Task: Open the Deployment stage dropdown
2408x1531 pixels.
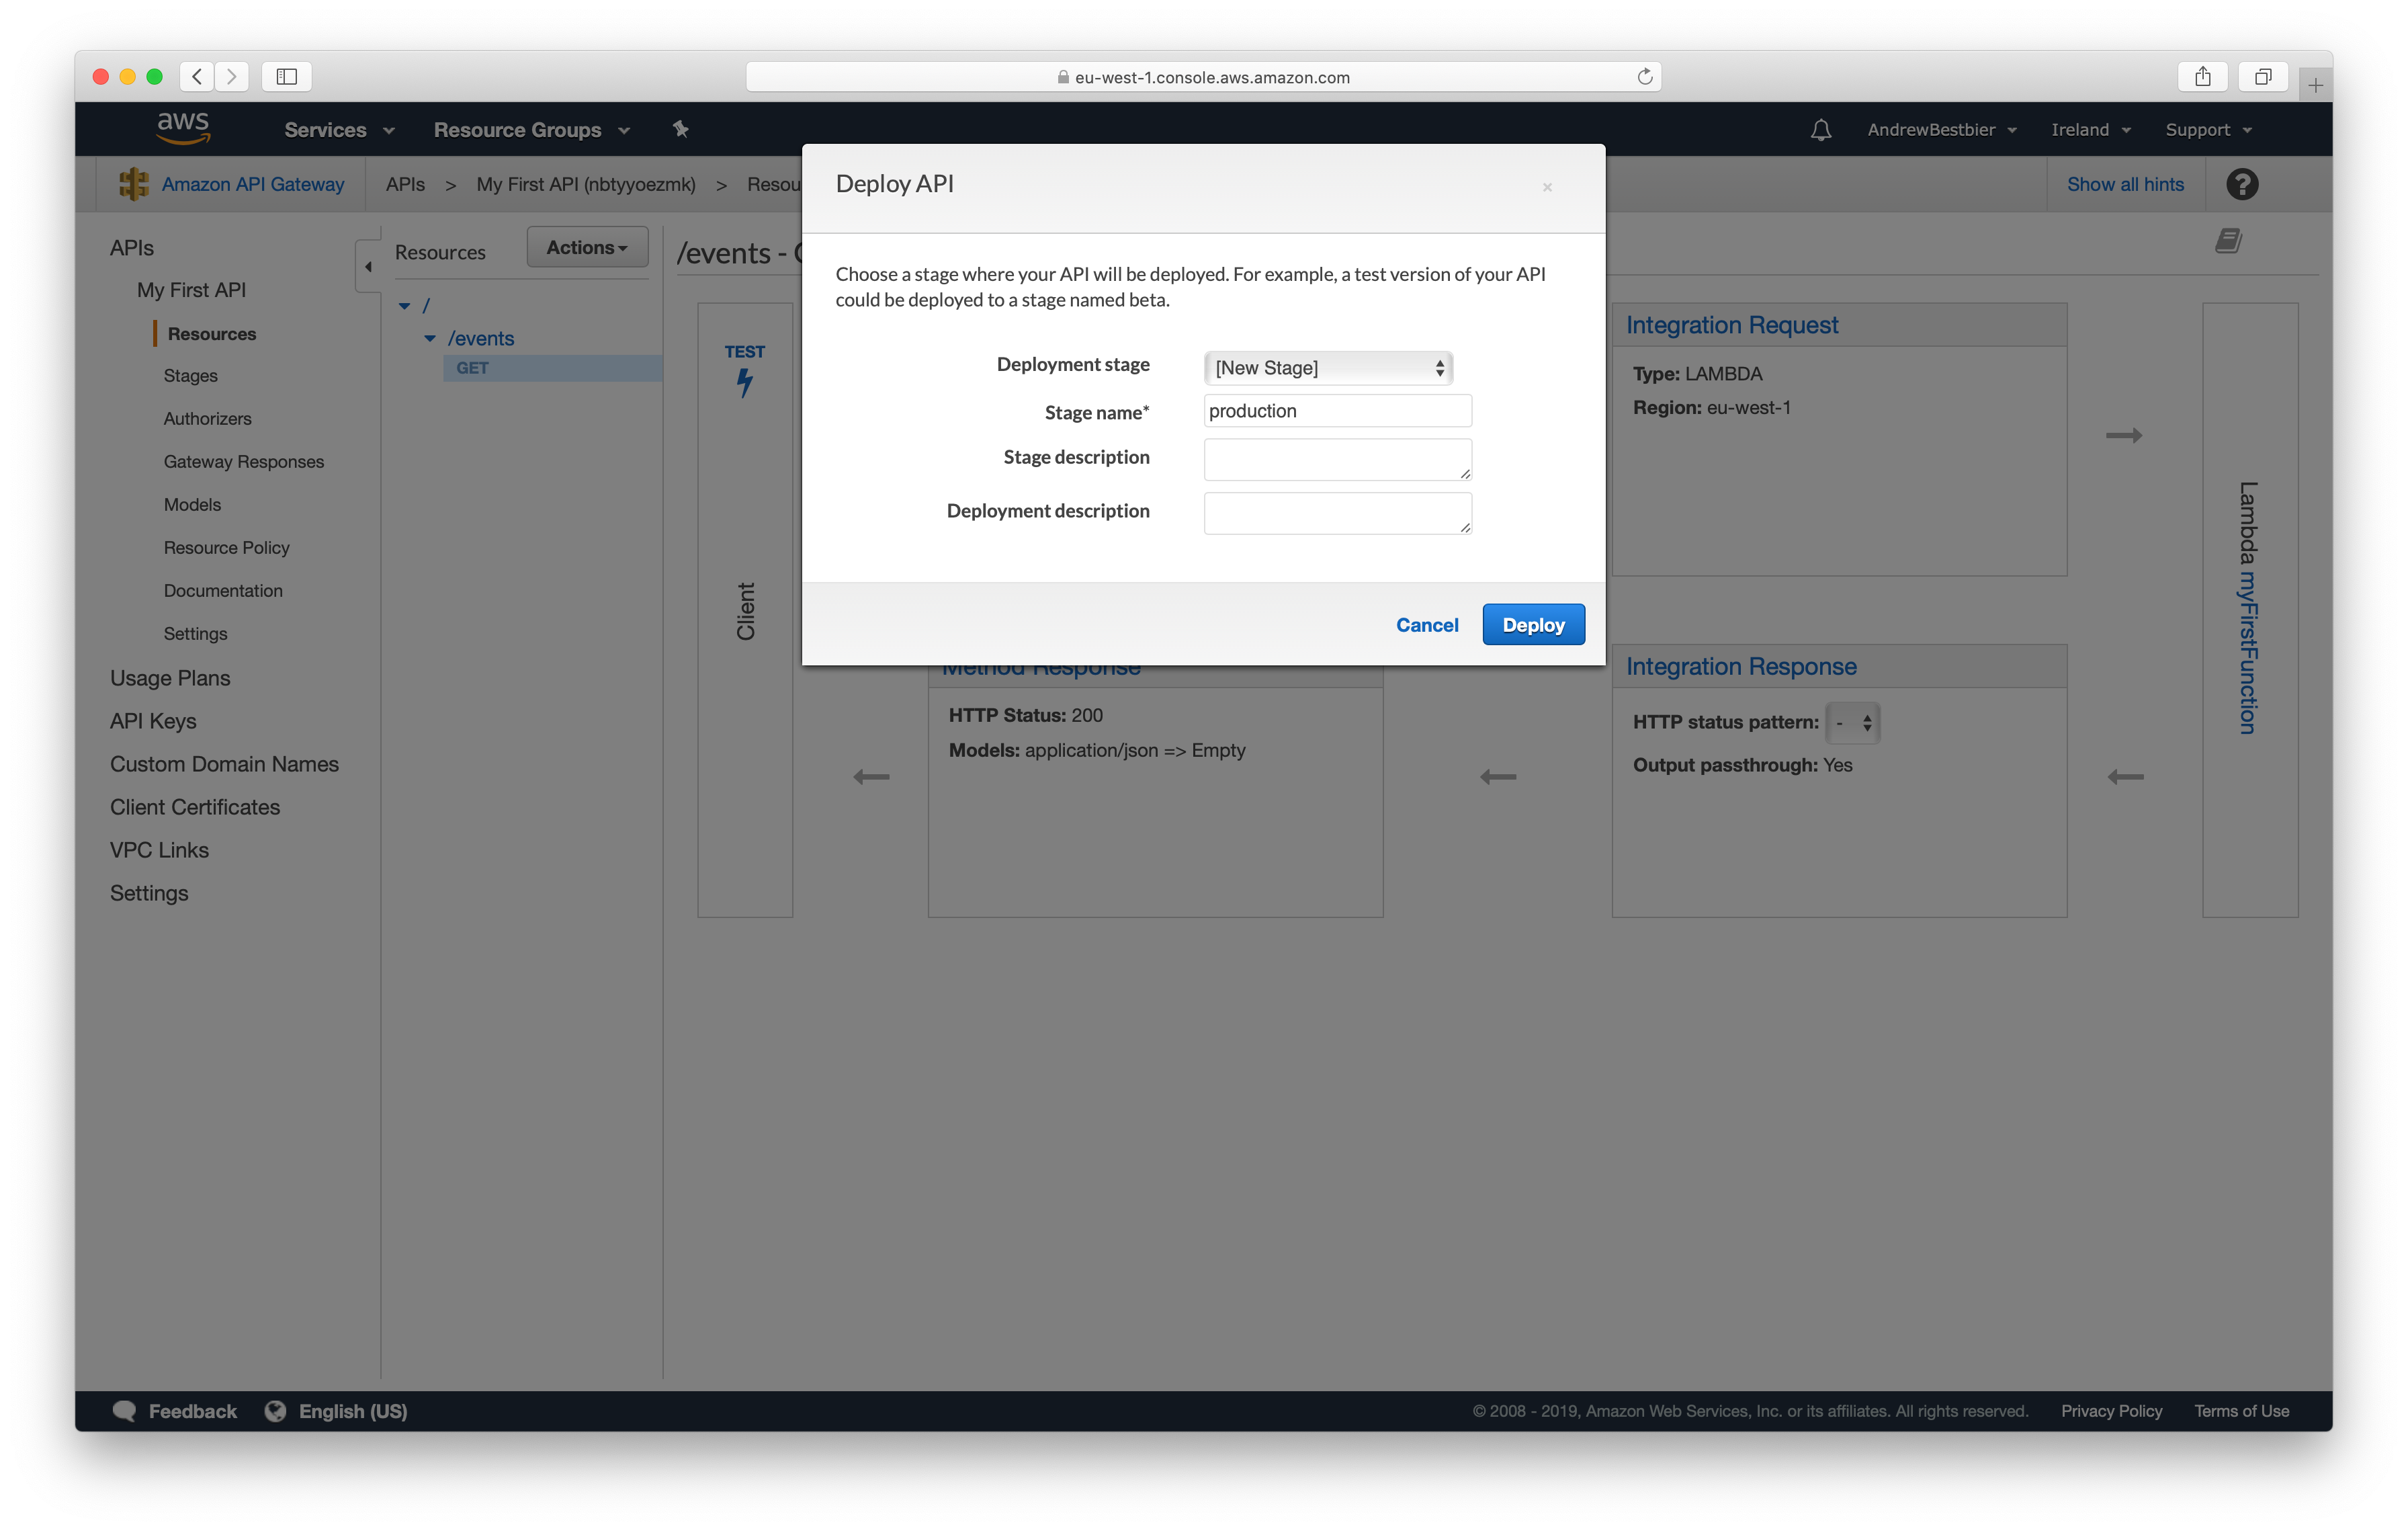Action: [x=1327, y=368]
